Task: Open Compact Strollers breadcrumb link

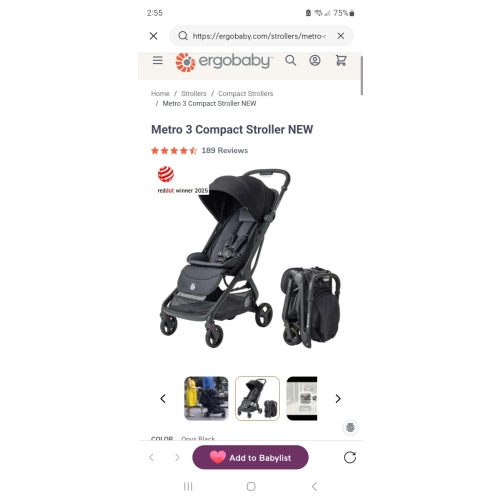Action: pos(246,94)
